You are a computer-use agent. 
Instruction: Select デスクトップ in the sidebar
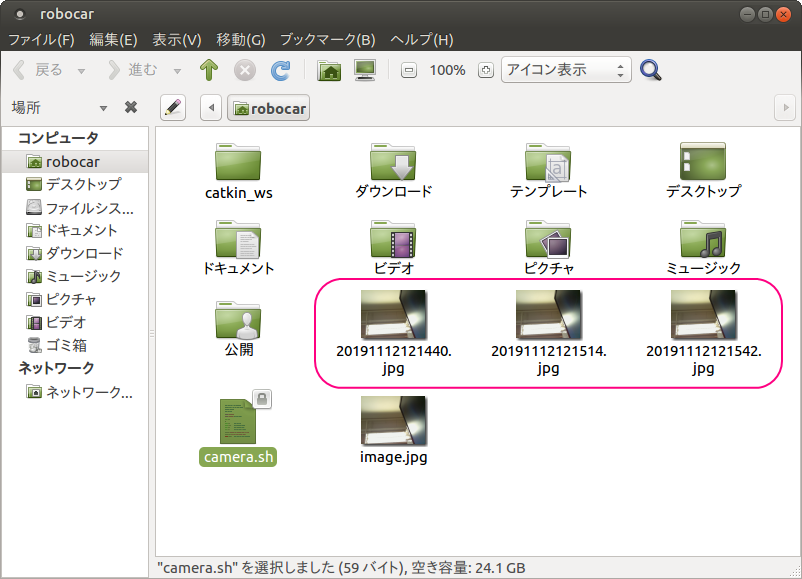tap(75, 184)
